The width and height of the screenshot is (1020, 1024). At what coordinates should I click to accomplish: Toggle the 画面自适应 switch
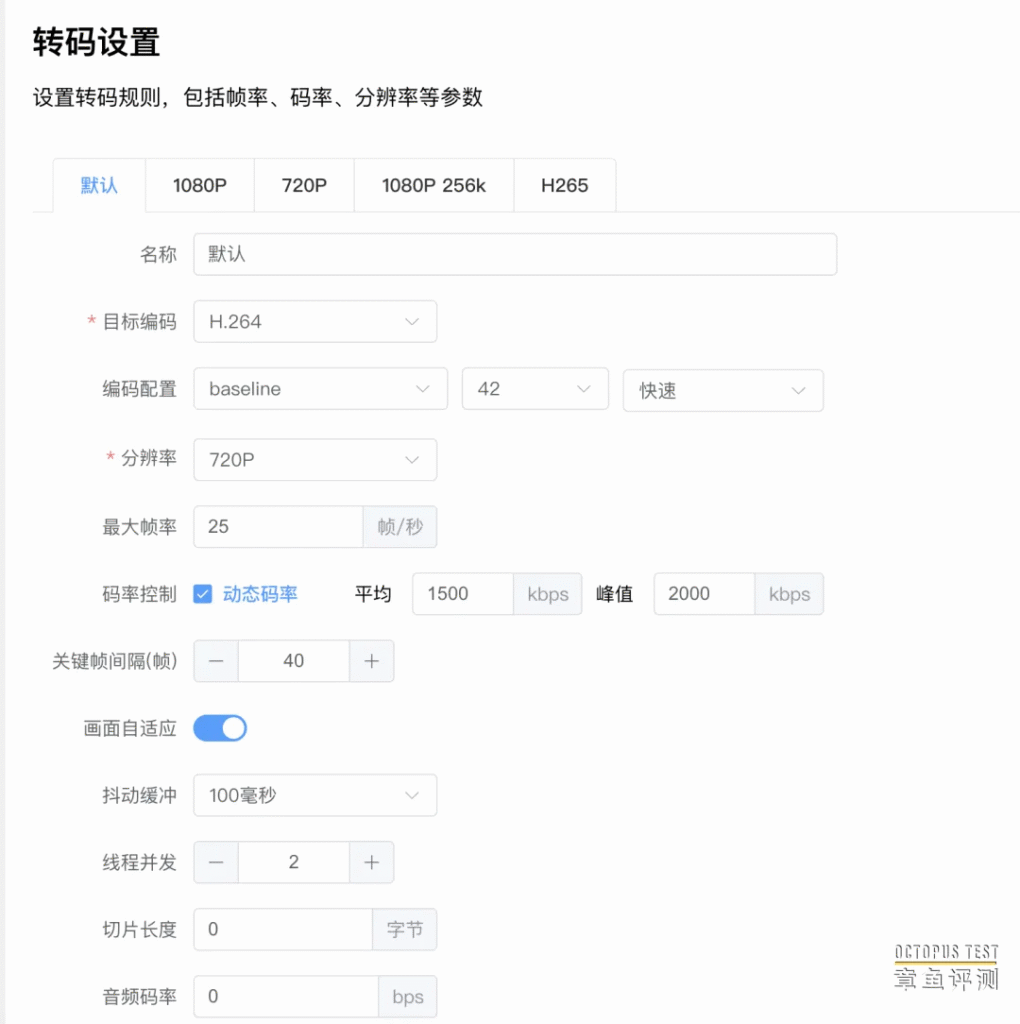tap(220, 728)
